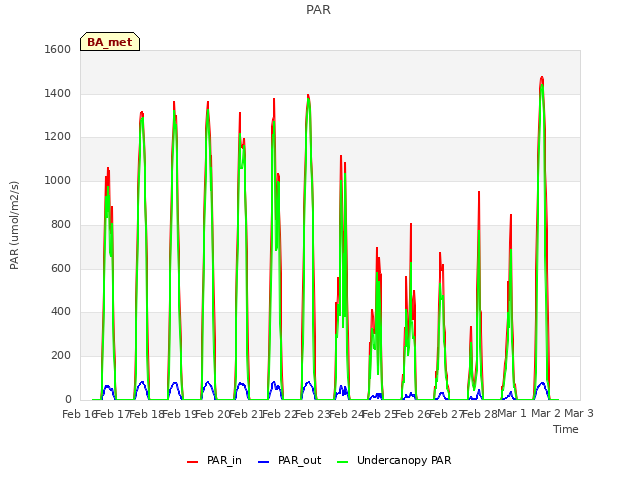Viewport: 640px width, 480px height.
Task: Click the Time x-axis label
Action: pos(566,429)
